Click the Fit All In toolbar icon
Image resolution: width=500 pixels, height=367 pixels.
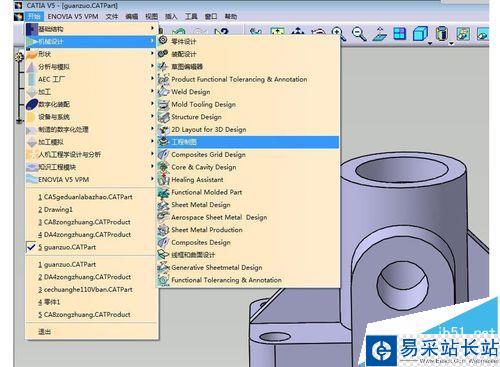pos(277,33)
